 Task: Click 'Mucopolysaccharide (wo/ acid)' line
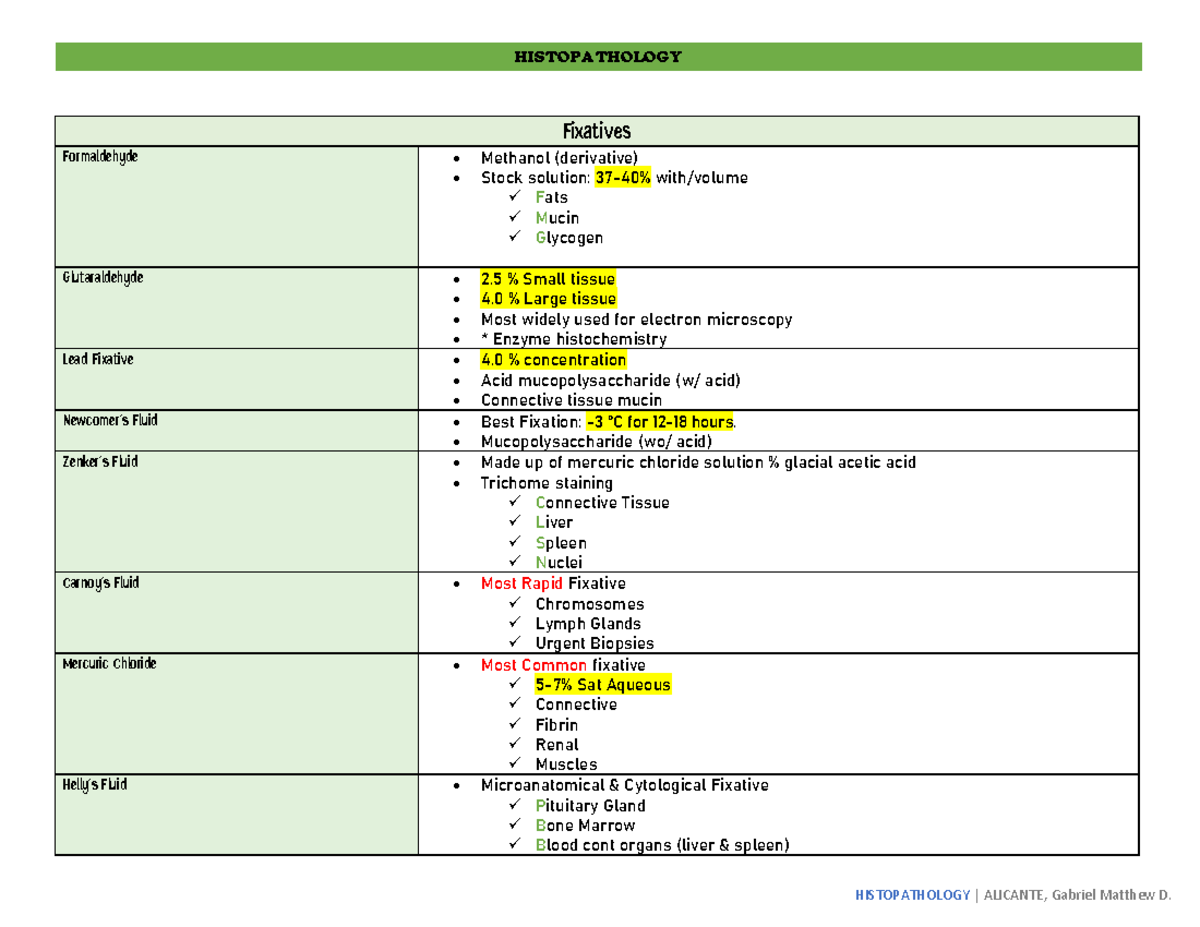point(597,442)
